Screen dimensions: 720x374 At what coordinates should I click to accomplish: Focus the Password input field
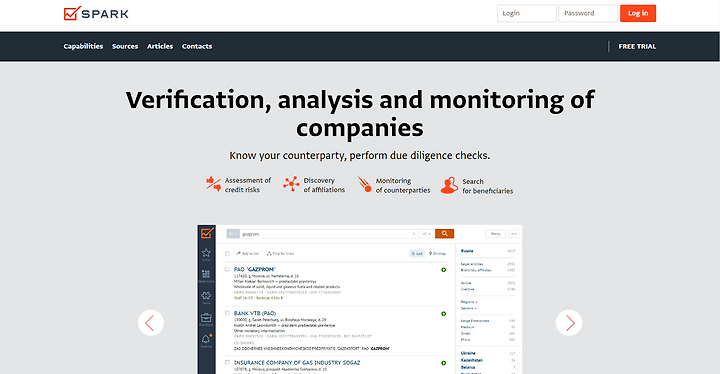pos(588,13)
